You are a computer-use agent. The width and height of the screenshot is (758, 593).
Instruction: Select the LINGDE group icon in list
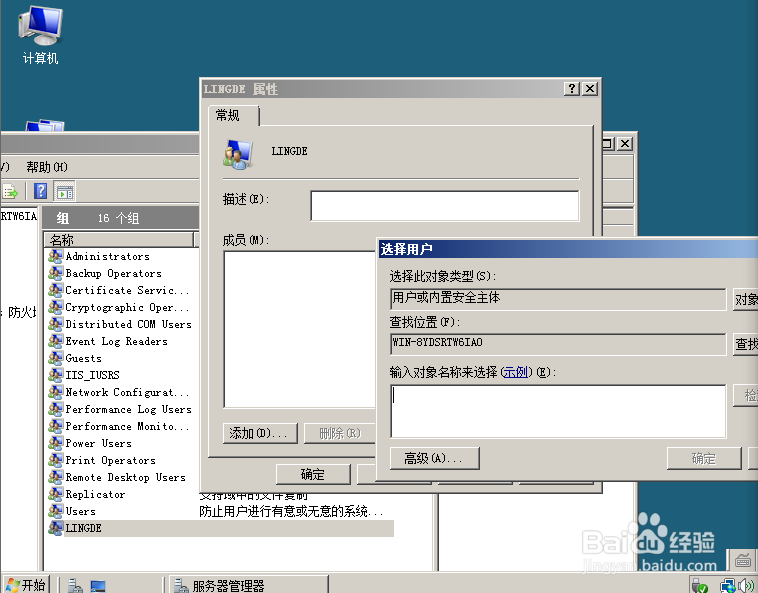(56, 528)
